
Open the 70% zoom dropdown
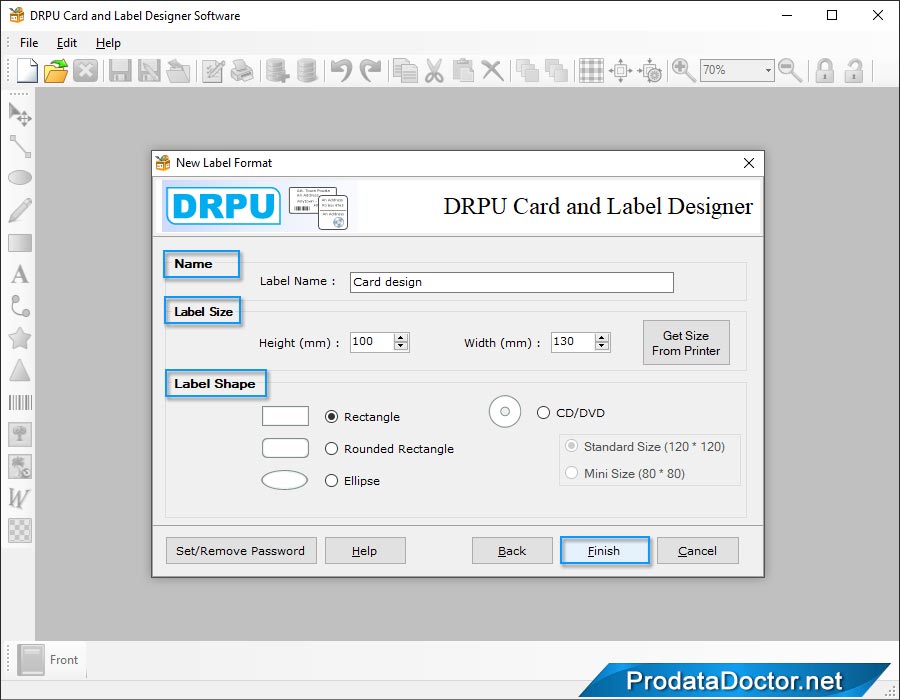[768, 71]
